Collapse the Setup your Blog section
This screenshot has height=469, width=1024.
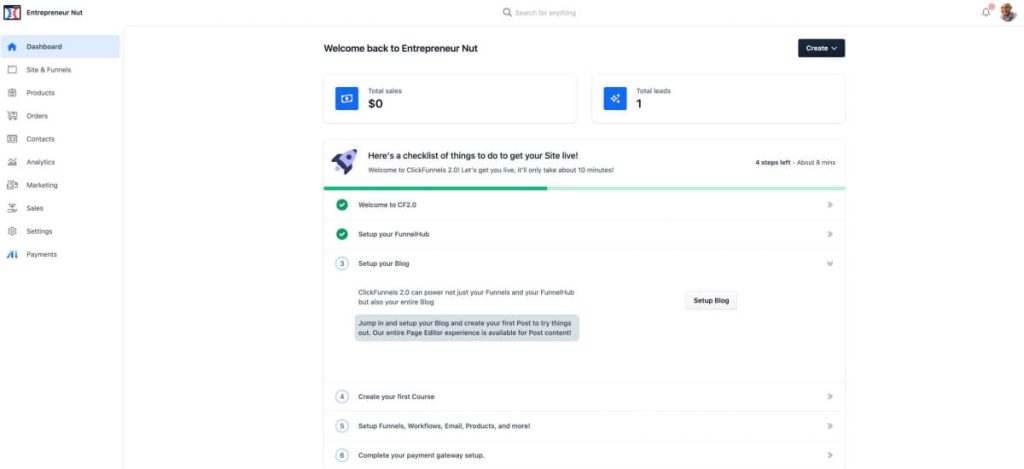point(830,264)
